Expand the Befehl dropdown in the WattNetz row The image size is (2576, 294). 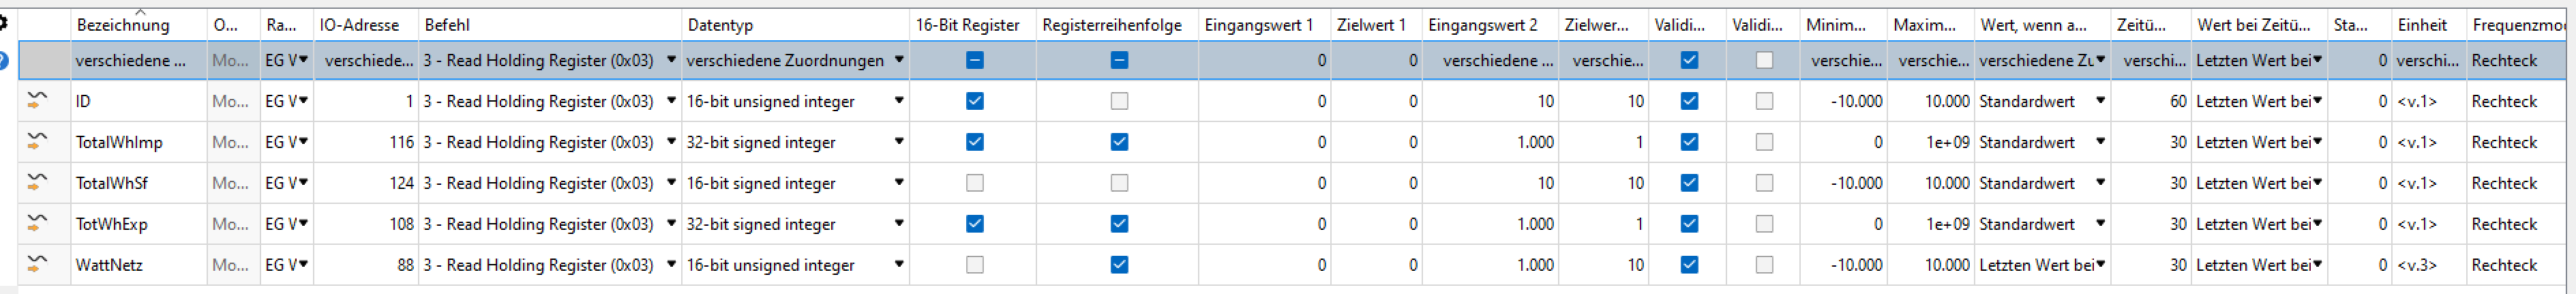click(671, 265)
